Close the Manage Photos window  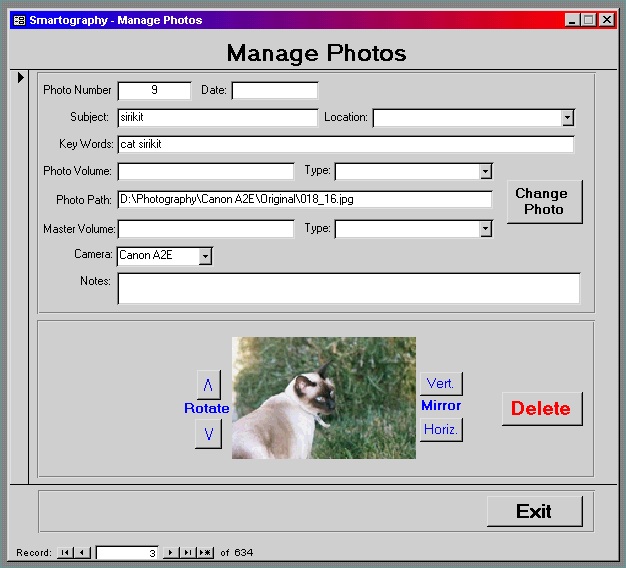pos(607,20)
